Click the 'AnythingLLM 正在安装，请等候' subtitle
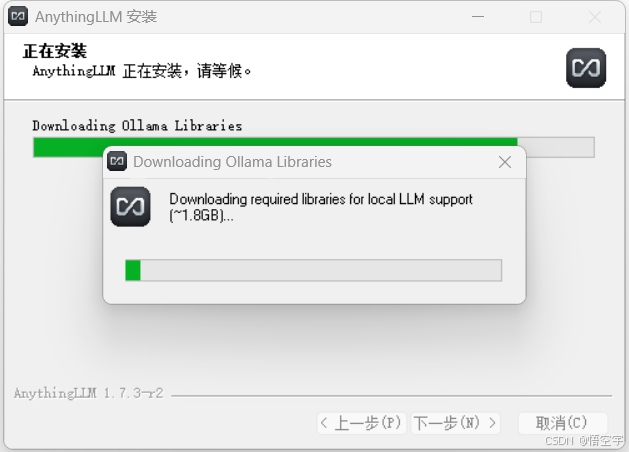The image size is (629, 452). pos(142,71)
